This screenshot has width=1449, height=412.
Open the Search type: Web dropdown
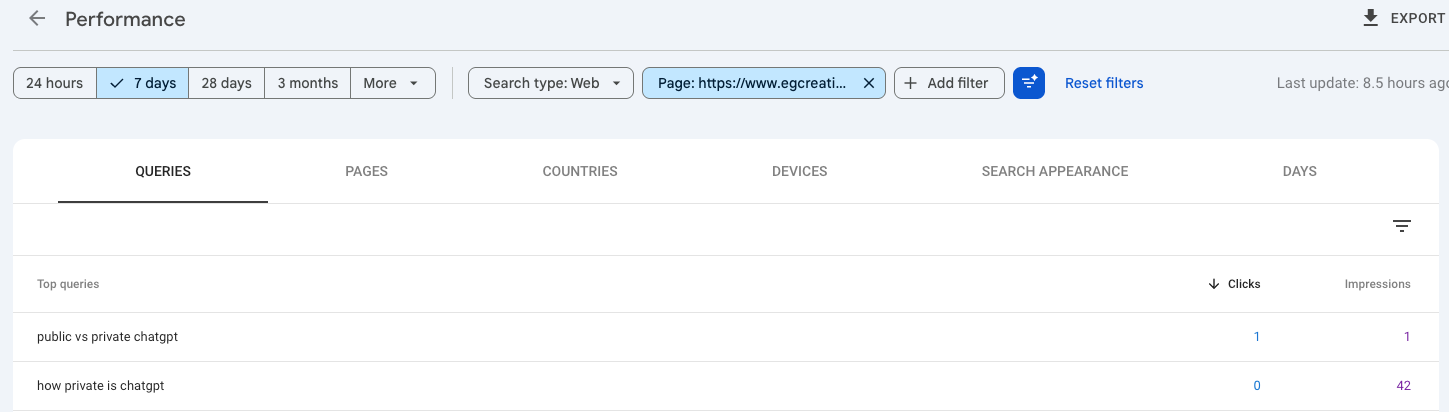coord(551,83)
